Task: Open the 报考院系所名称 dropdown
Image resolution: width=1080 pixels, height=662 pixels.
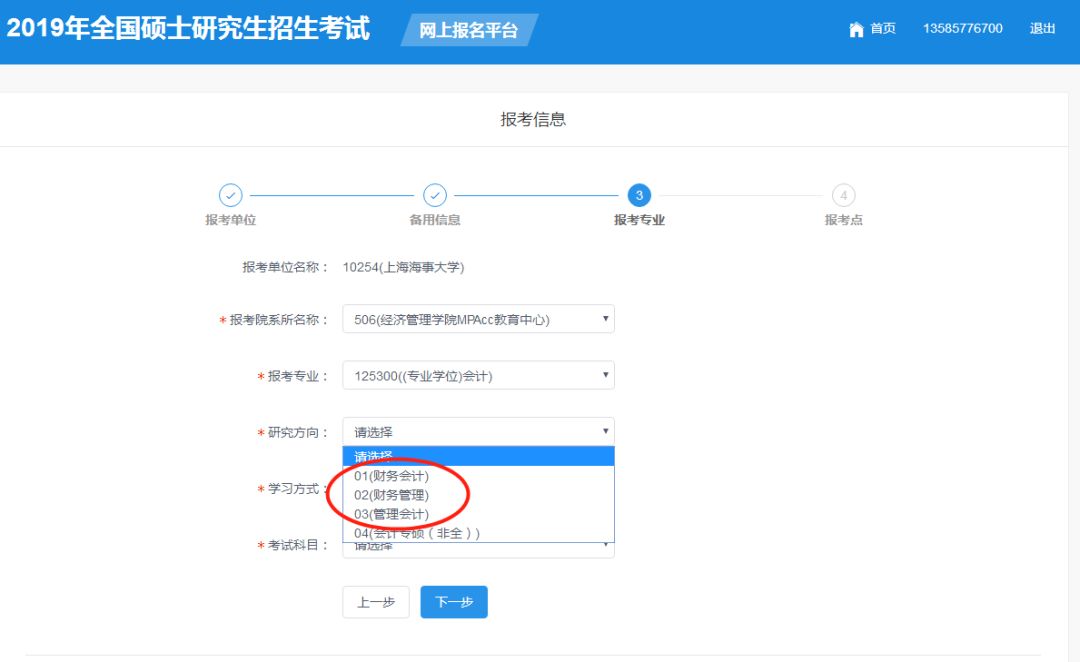Action: pyautogui.click(x=478, y=319)
